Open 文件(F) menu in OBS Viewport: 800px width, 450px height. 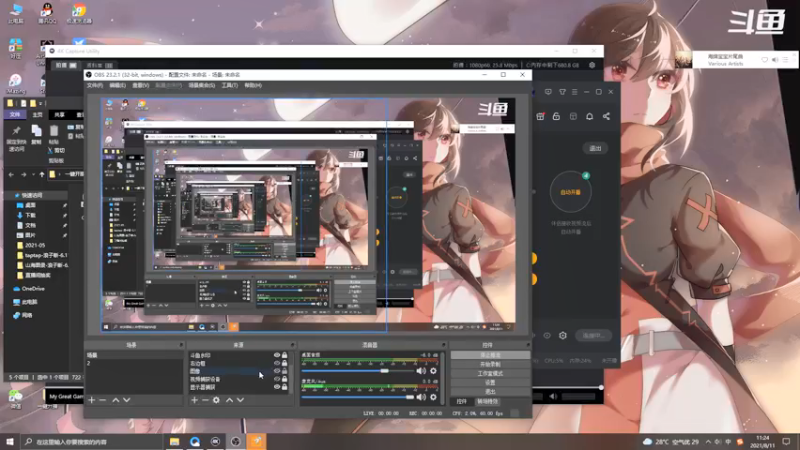95,85
